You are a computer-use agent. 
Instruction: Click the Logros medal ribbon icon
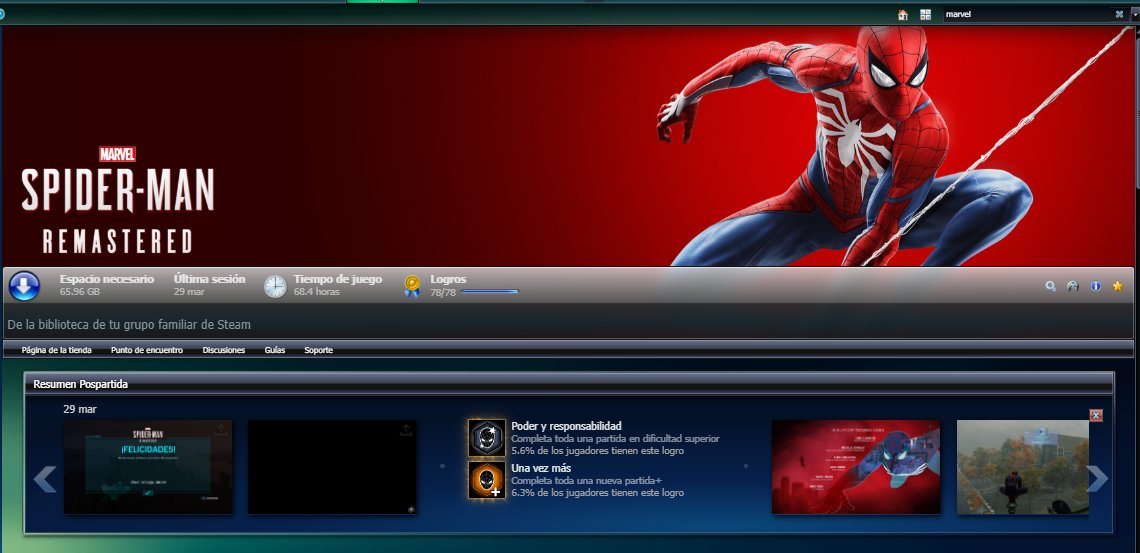(x=412, y=286)
